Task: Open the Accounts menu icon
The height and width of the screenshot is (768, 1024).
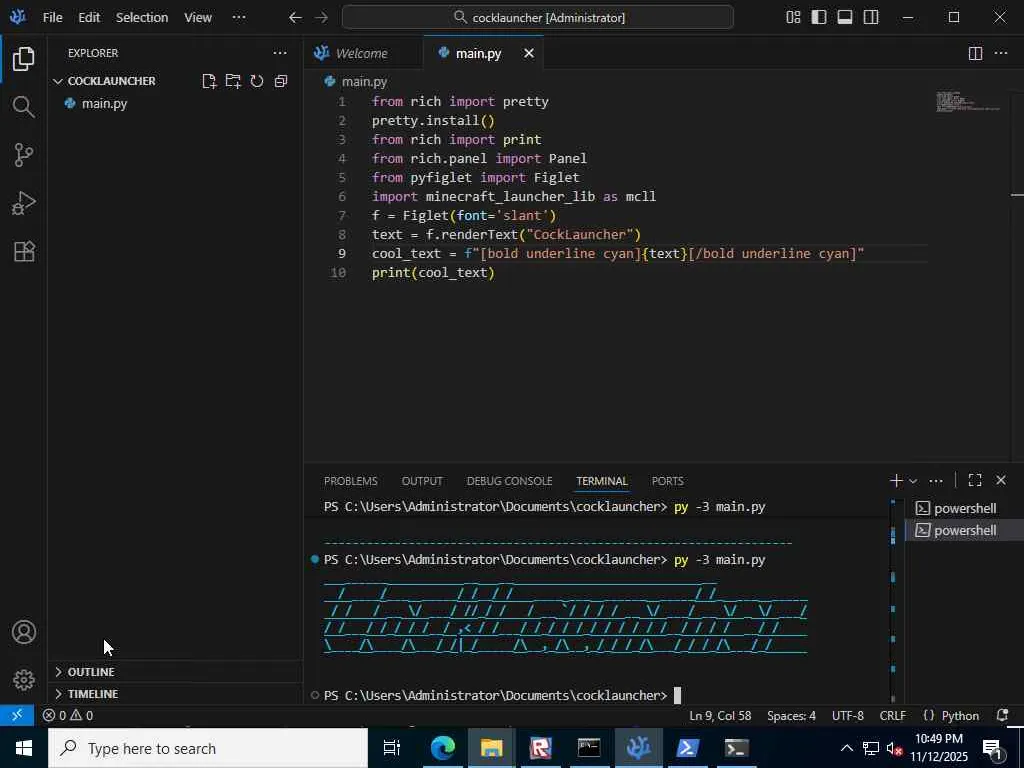Action: [x=24, y=632]
